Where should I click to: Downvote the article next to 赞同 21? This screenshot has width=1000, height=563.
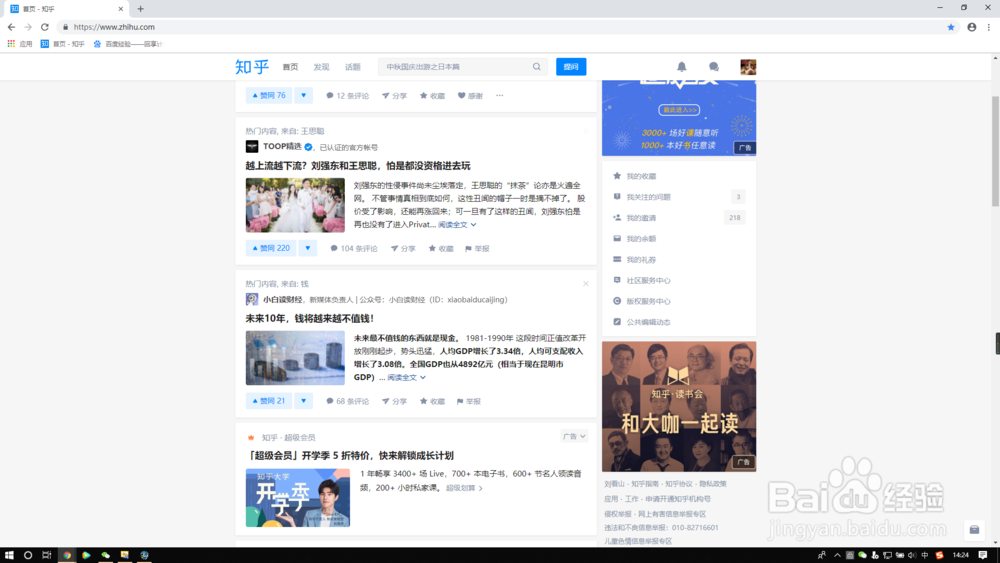304,401
